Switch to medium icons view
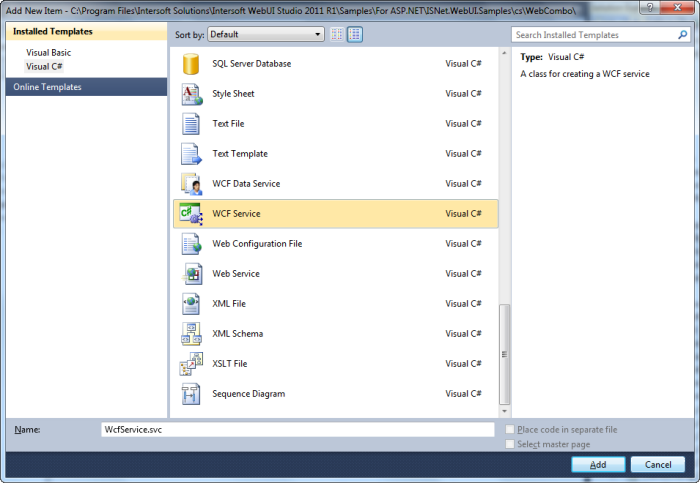700x483 pixels. (354, 34)
